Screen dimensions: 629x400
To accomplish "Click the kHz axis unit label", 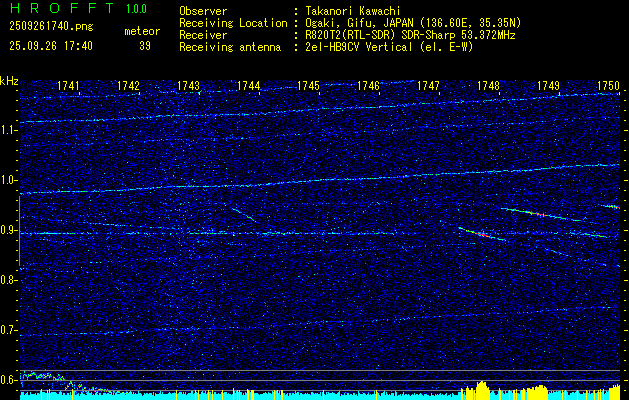I will click(x=9, y=81).
